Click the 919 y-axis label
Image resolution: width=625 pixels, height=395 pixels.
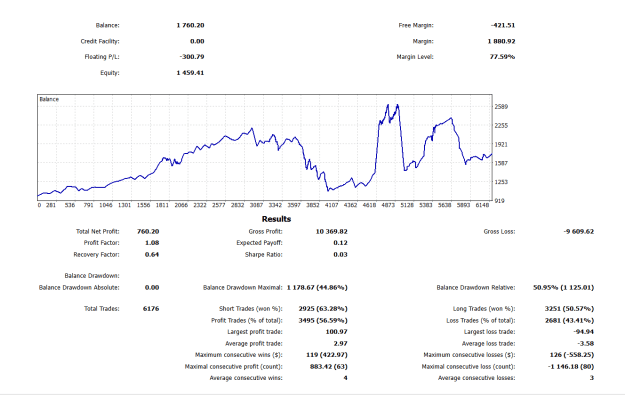click(x=499, y=200)
